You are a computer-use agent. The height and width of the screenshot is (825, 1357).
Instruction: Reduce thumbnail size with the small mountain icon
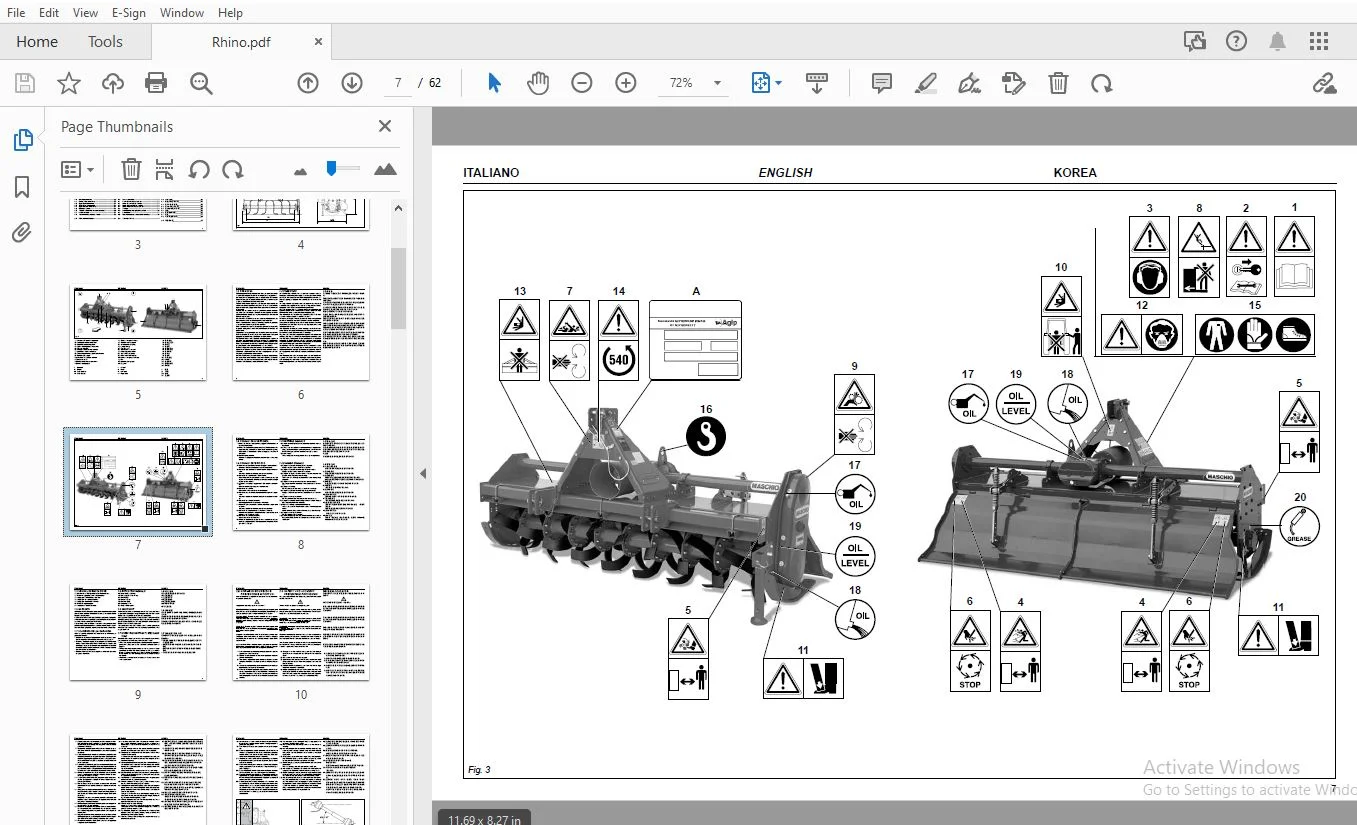coord(301,171)
